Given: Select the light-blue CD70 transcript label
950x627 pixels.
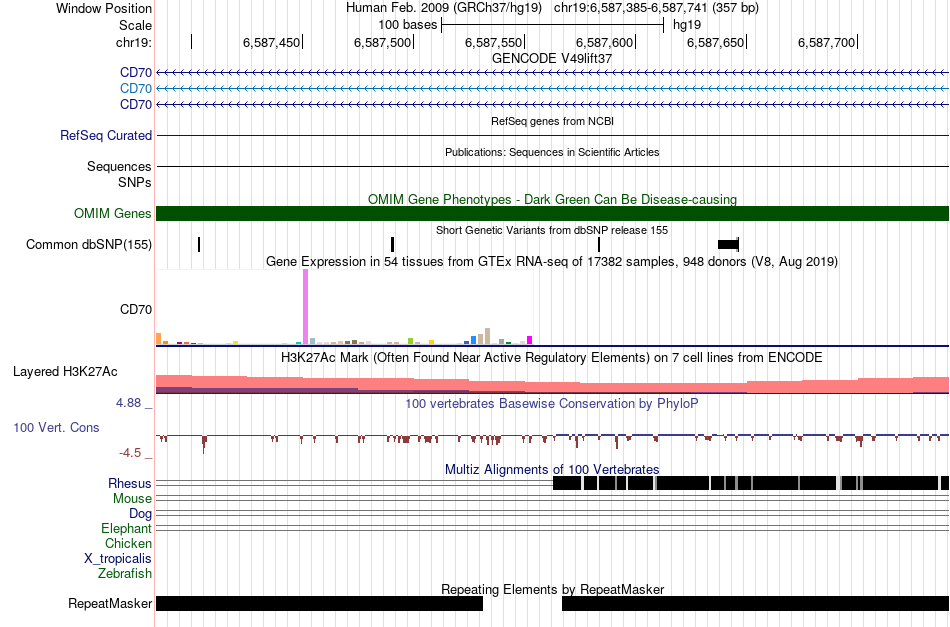Looking at the screenshot, I should [136, 88].
